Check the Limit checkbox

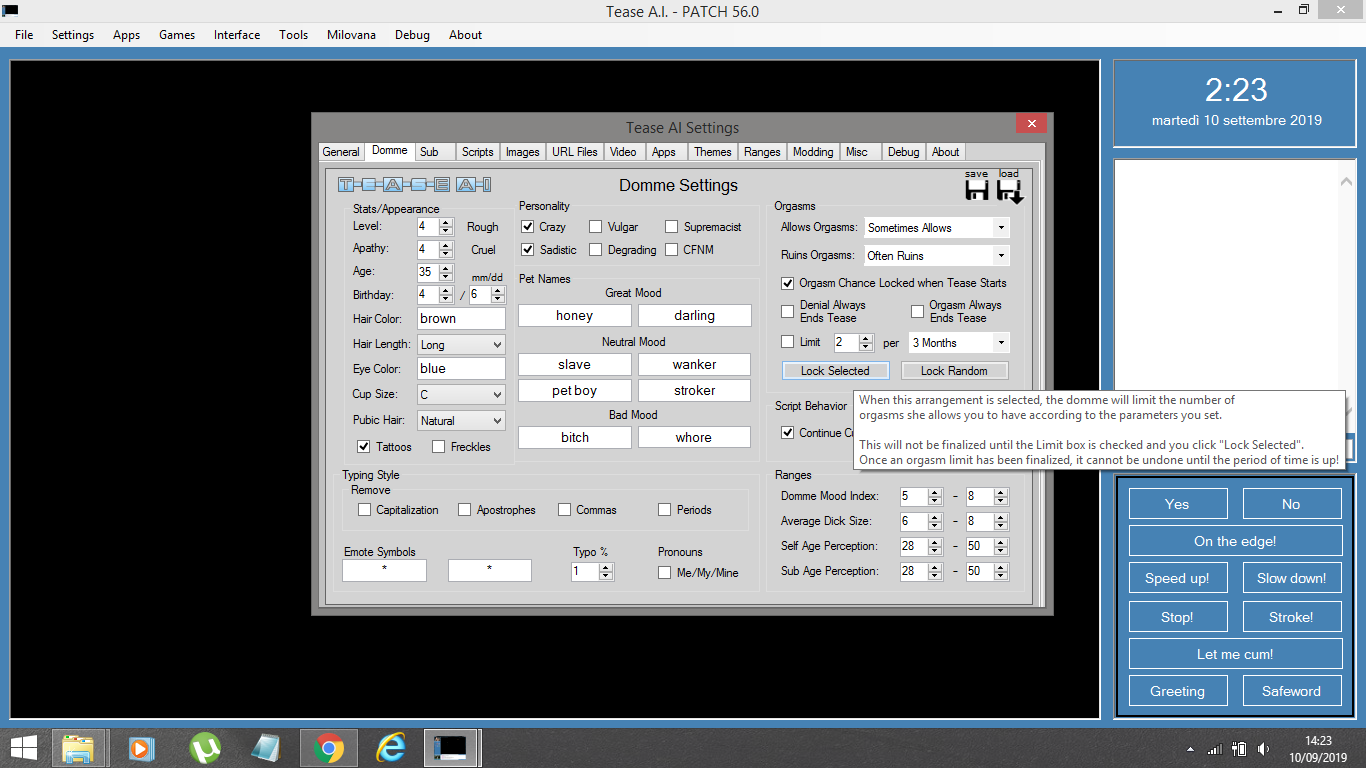[788, 342]
